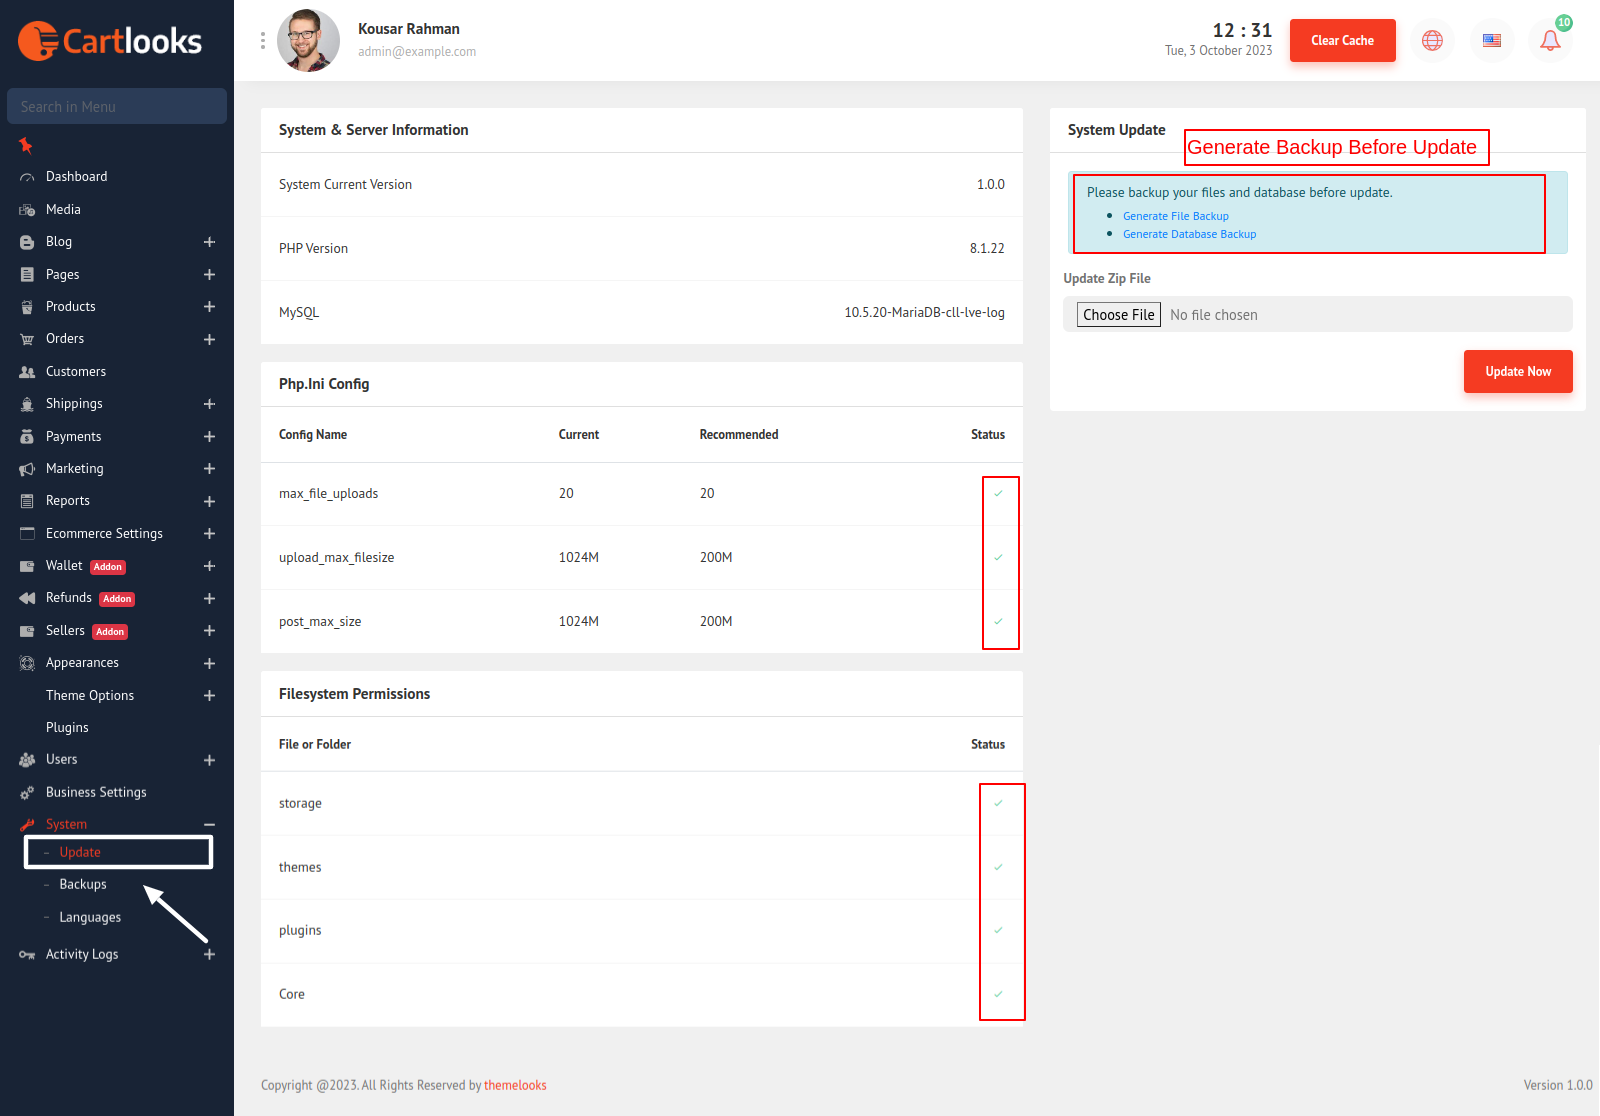Click the US flag language icon

(x=1491, y=41)
